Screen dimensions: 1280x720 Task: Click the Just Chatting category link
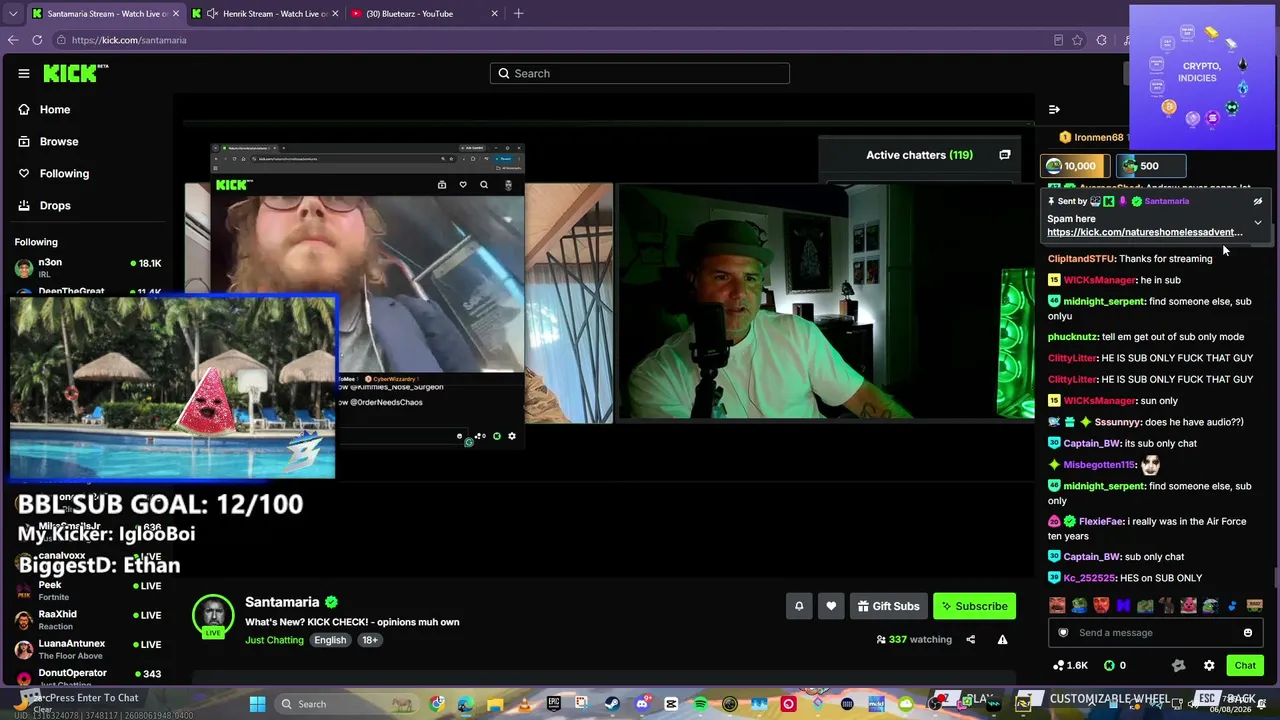click(x=274, y=640)
